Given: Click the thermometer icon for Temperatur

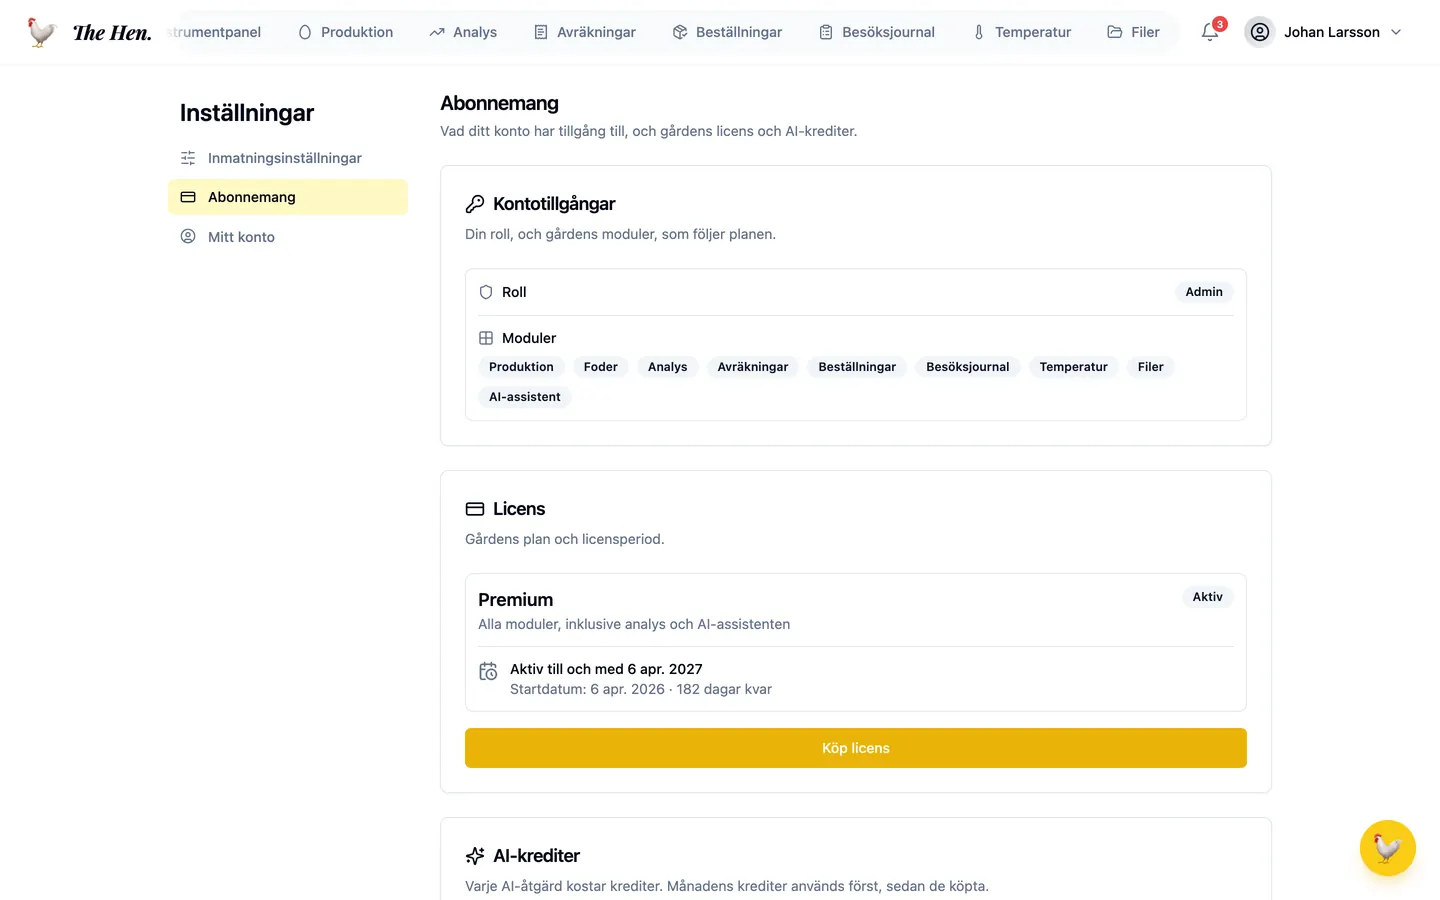Looking at the screenshot, I should (x=979, y=32).
